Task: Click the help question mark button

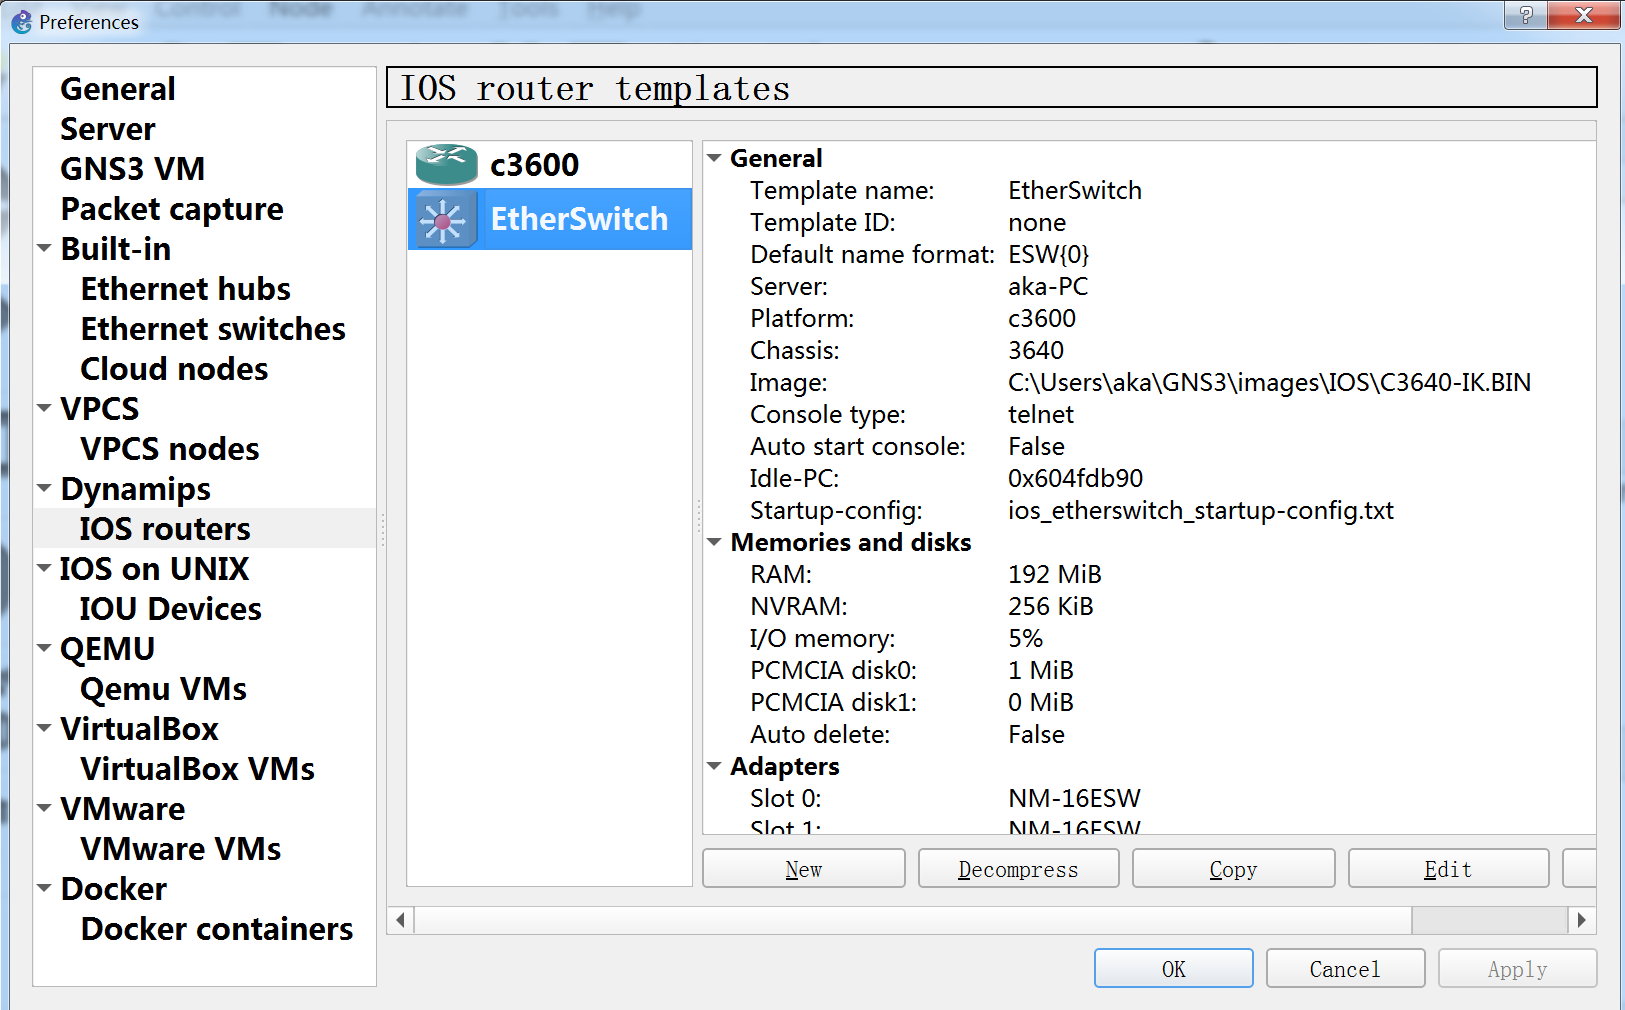Action: [1526, 14]
